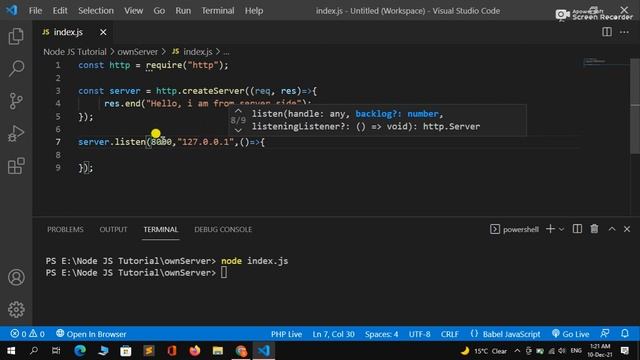This screenshot has width=640, height=360.
Task: Open the File menu
Action: 35,11
